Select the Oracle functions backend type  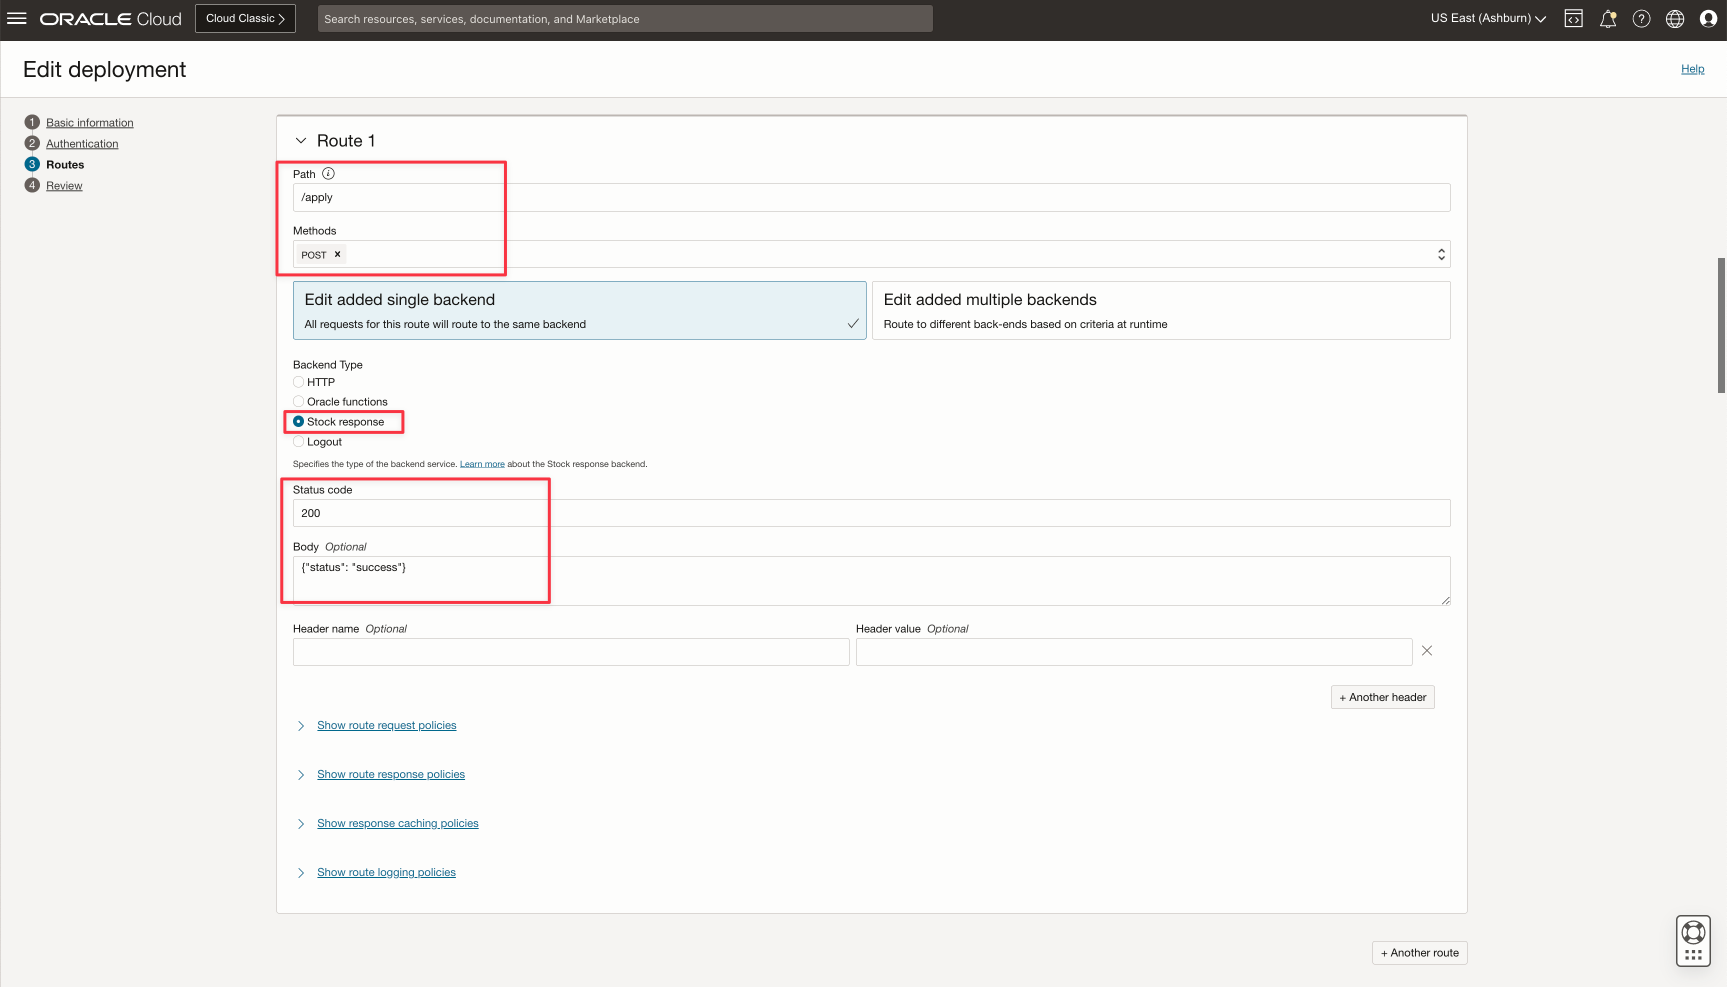pyautogui.click(x=299, y=402)
